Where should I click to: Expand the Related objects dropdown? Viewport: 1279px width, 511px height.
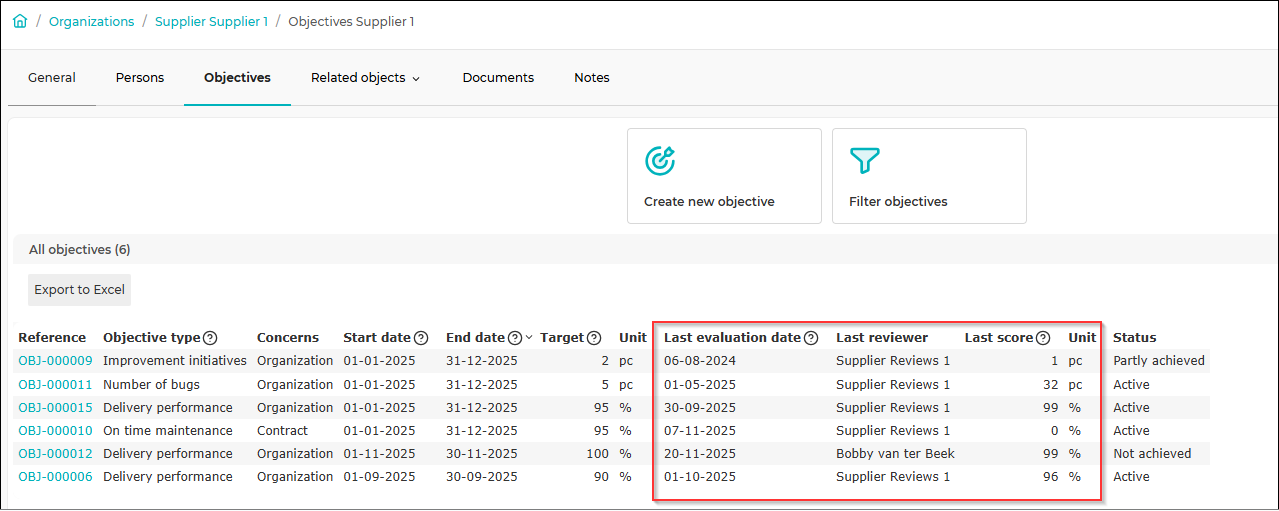[x=365, y=77]
